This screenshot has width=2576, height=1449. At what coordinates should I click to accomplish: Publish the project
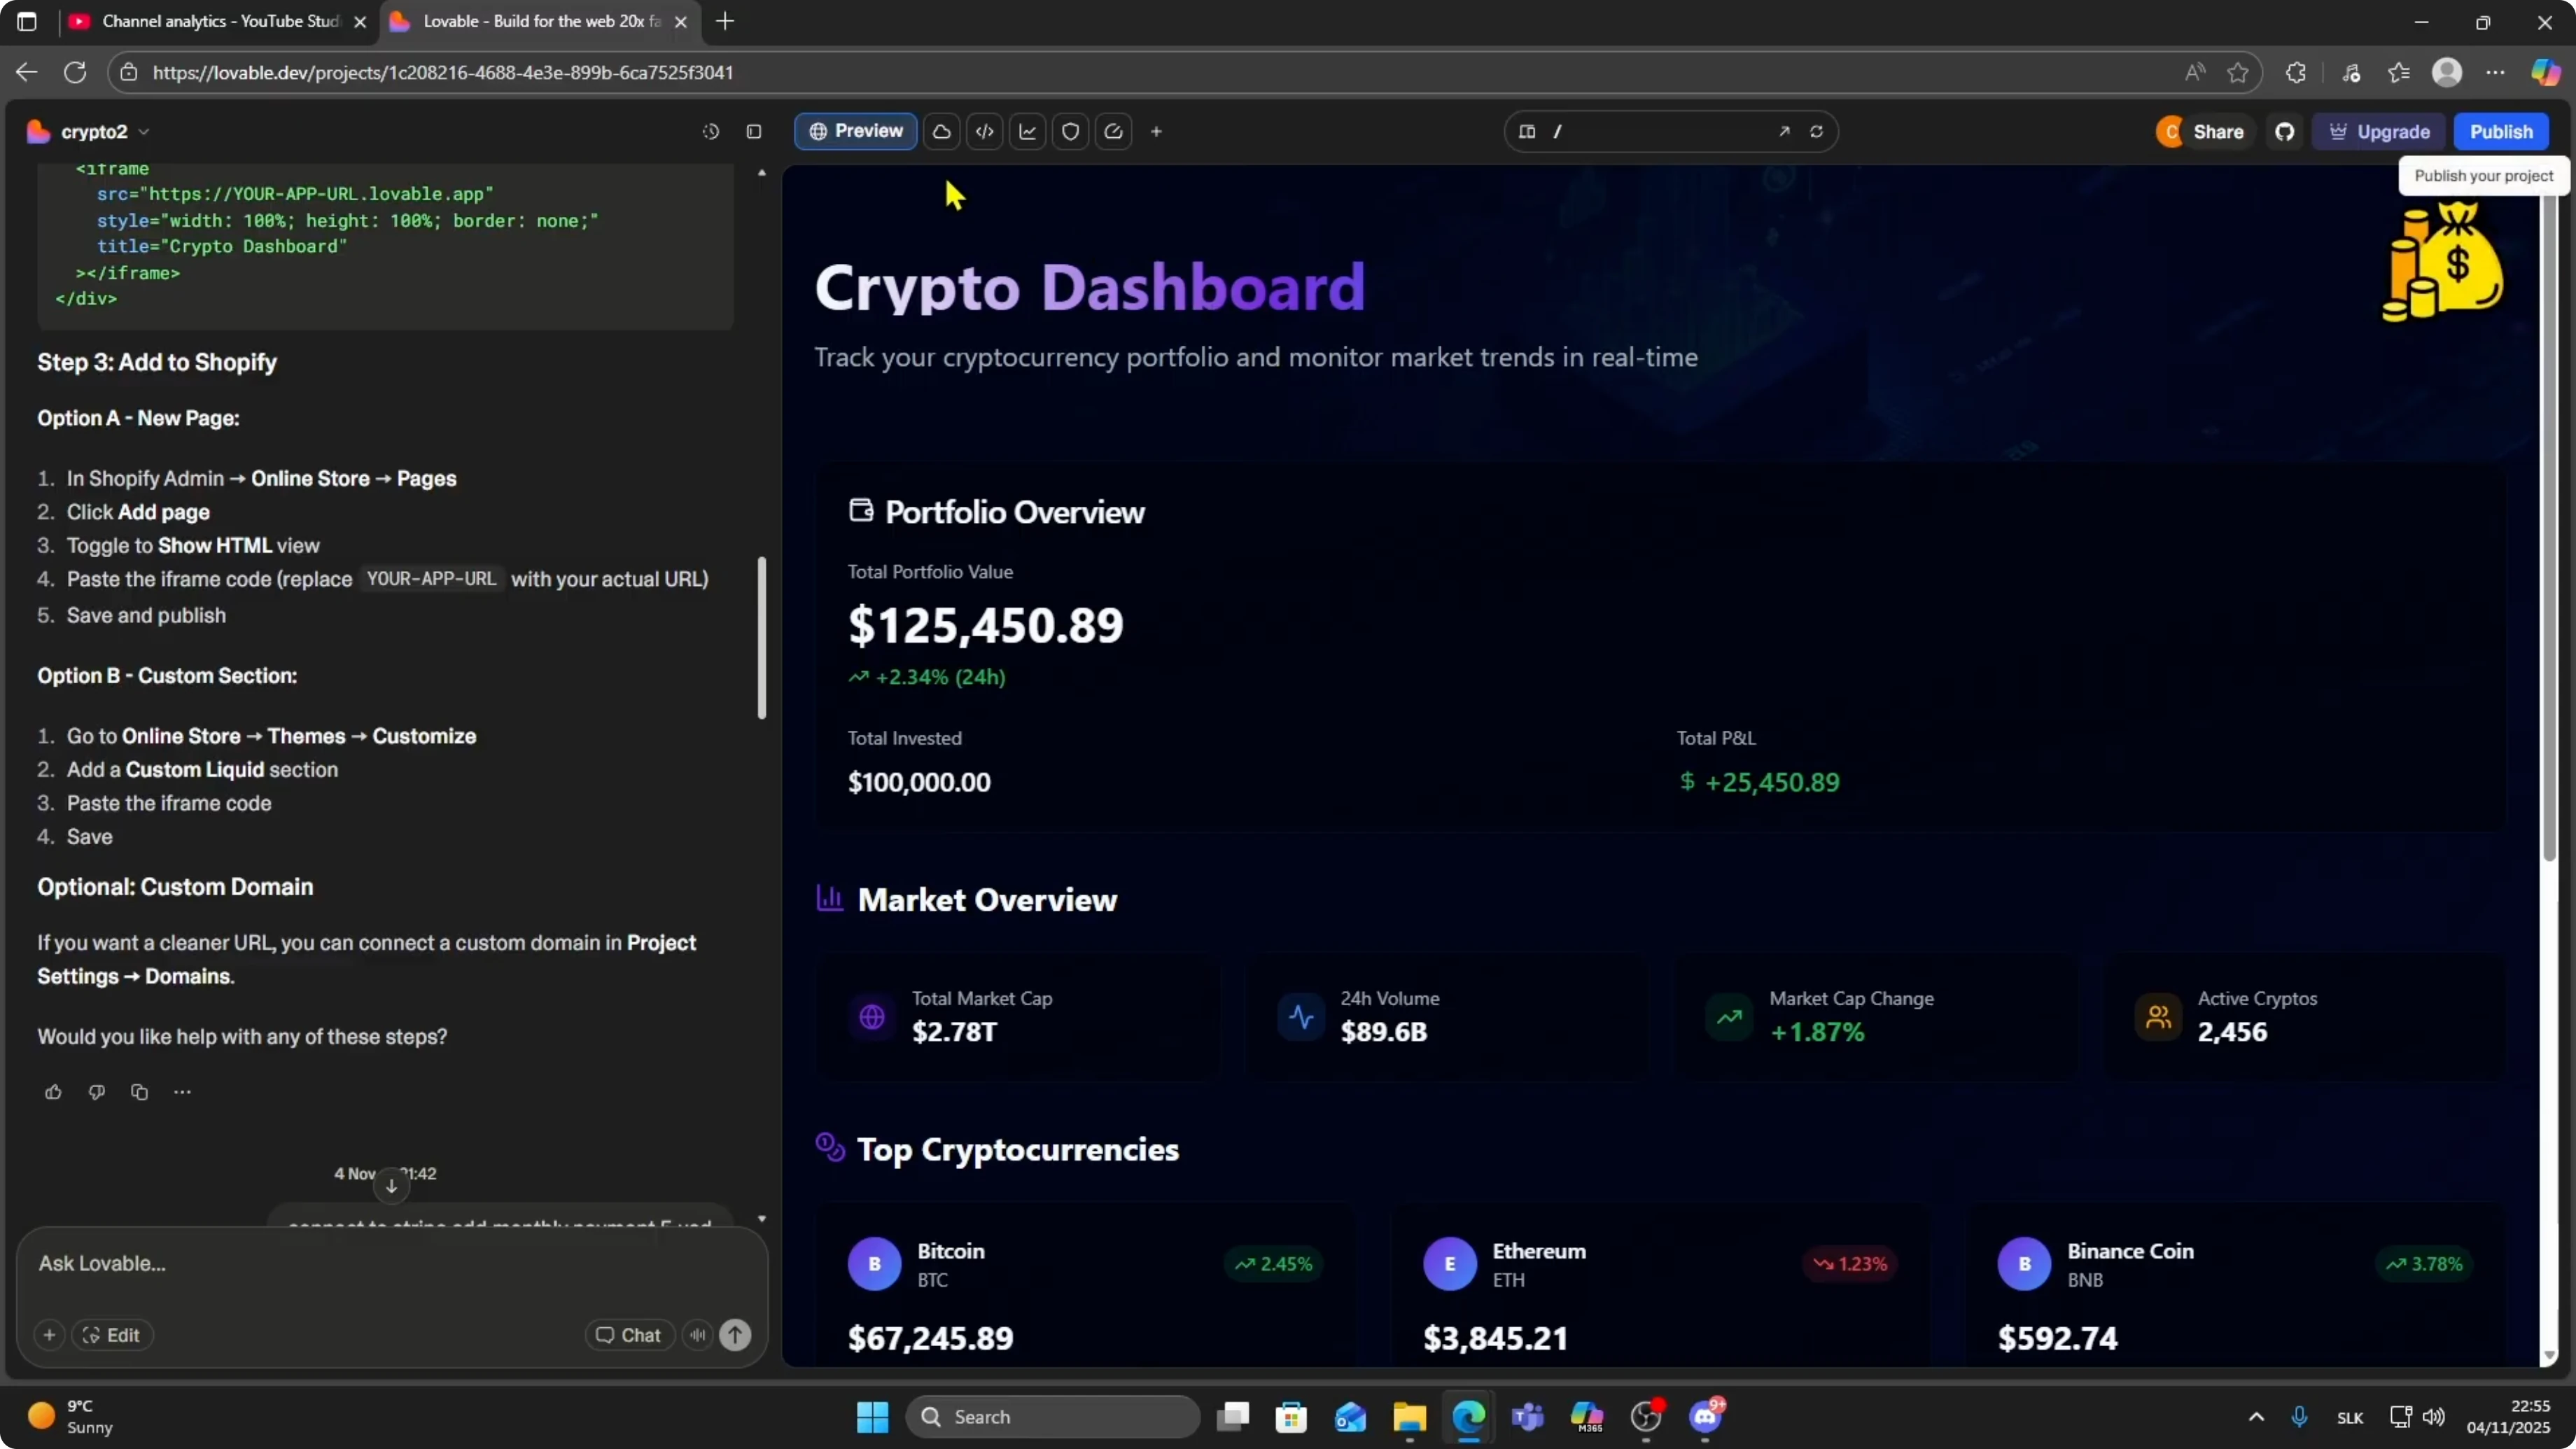pos(2501,132)
